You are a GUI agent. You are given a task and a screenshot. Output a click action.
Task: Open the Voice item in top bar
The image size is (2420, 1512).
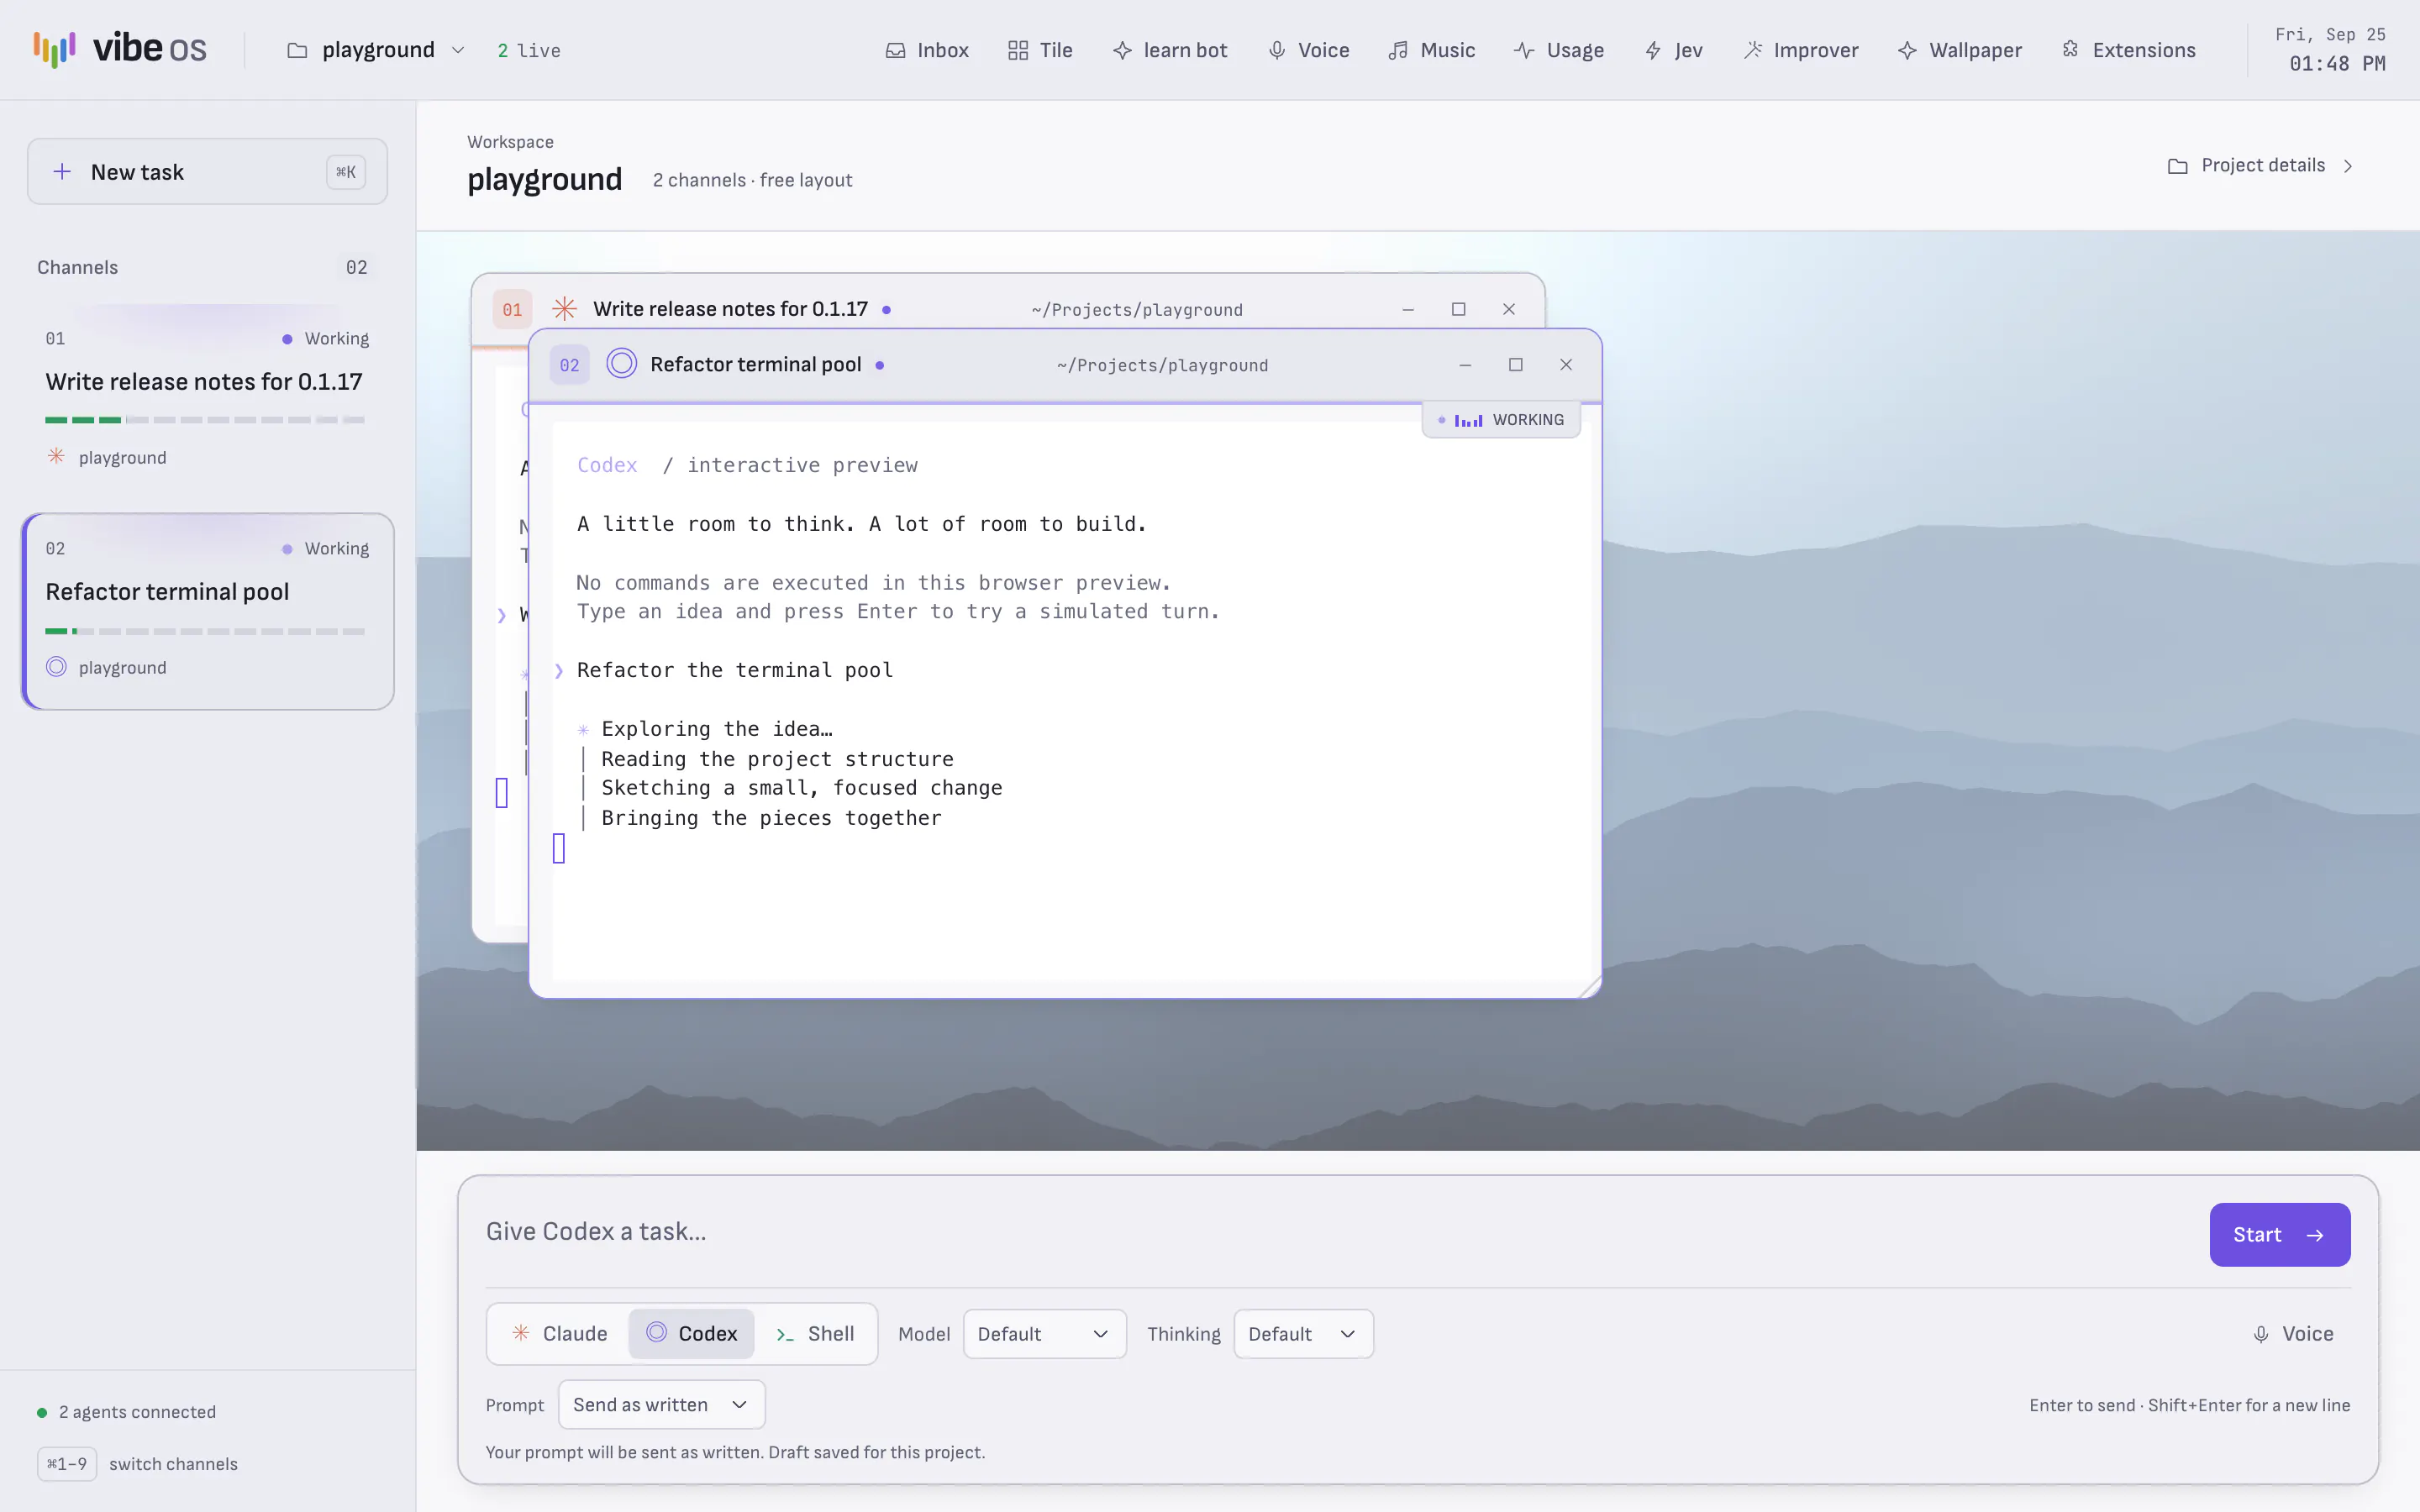(1308, 50)
